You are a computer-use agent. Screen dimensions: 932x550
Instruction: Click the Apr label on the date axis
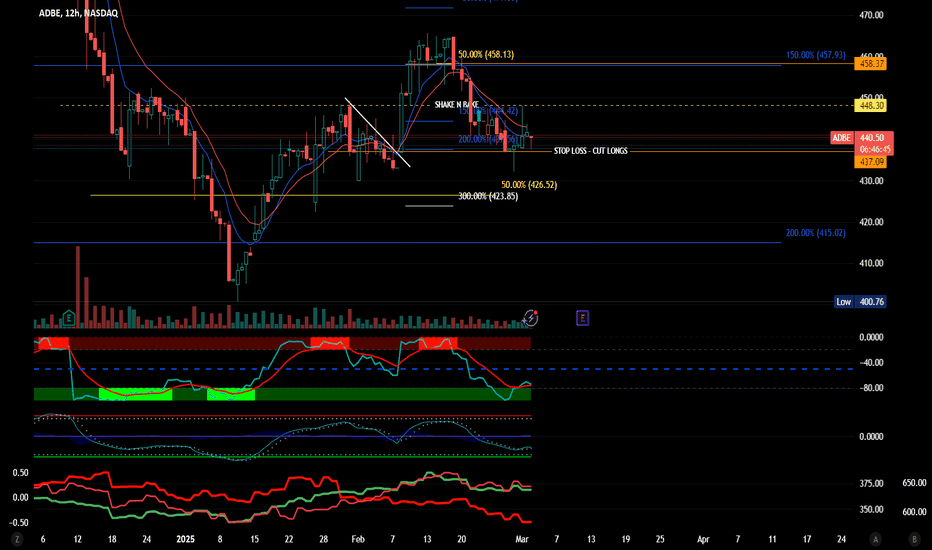point(703,539)
